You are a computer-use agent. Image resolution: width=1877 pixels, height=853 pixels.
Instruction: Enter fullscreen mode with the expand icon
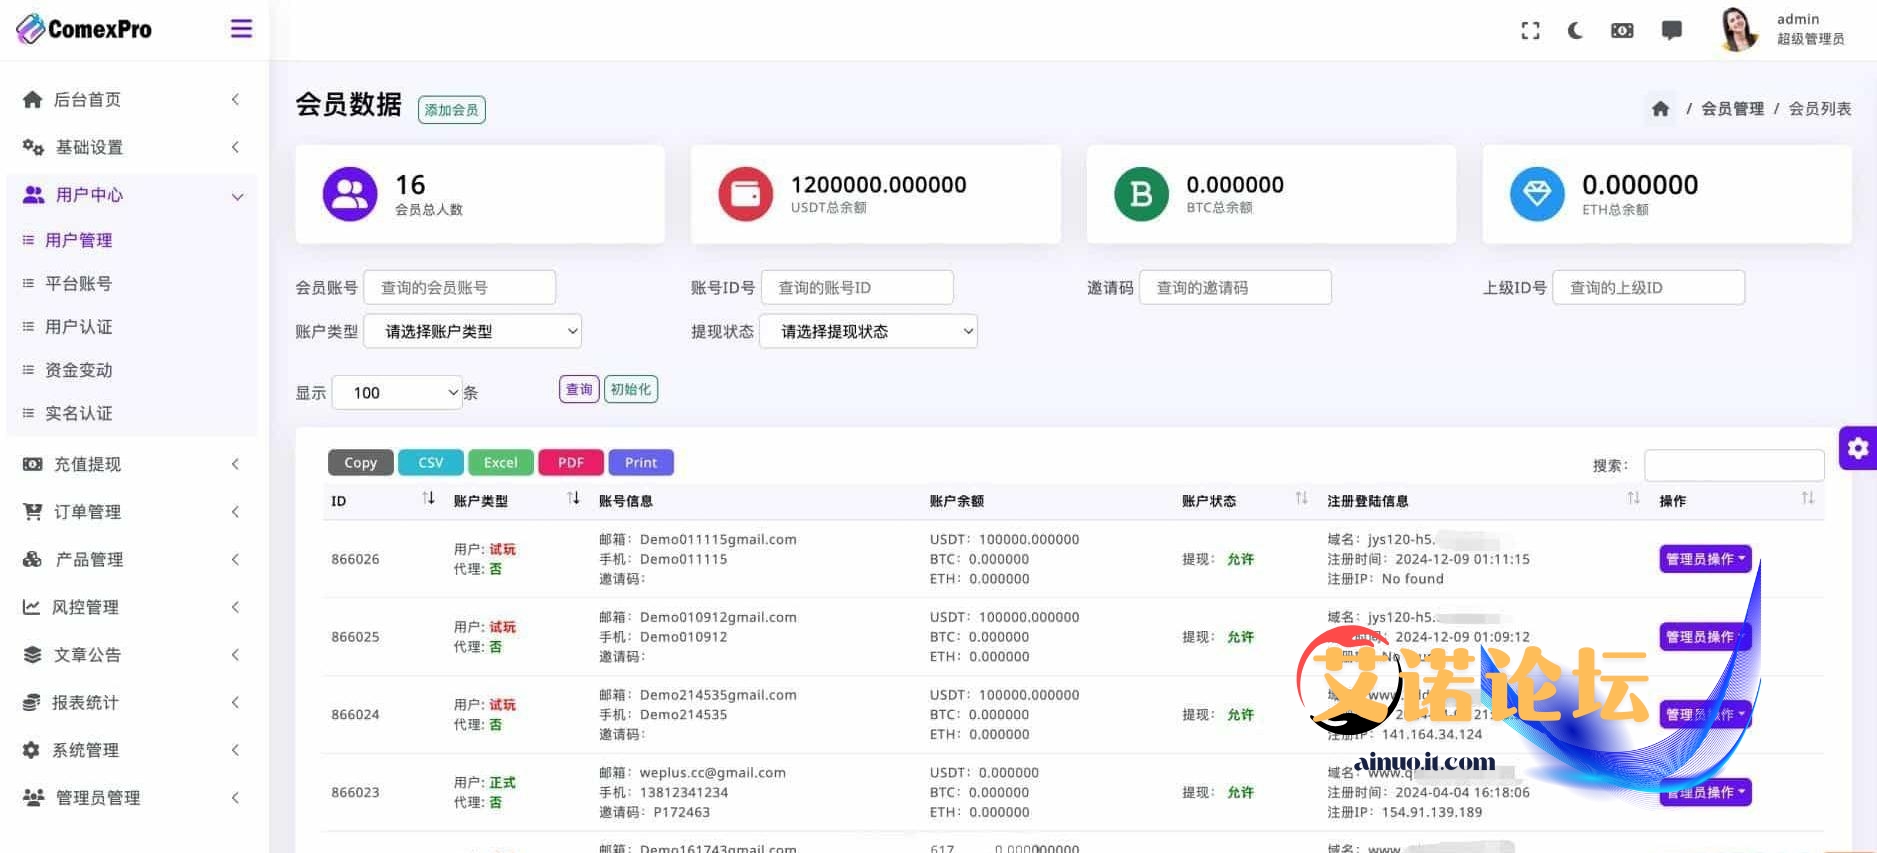pyautogui.click(x=1530, y=31)
